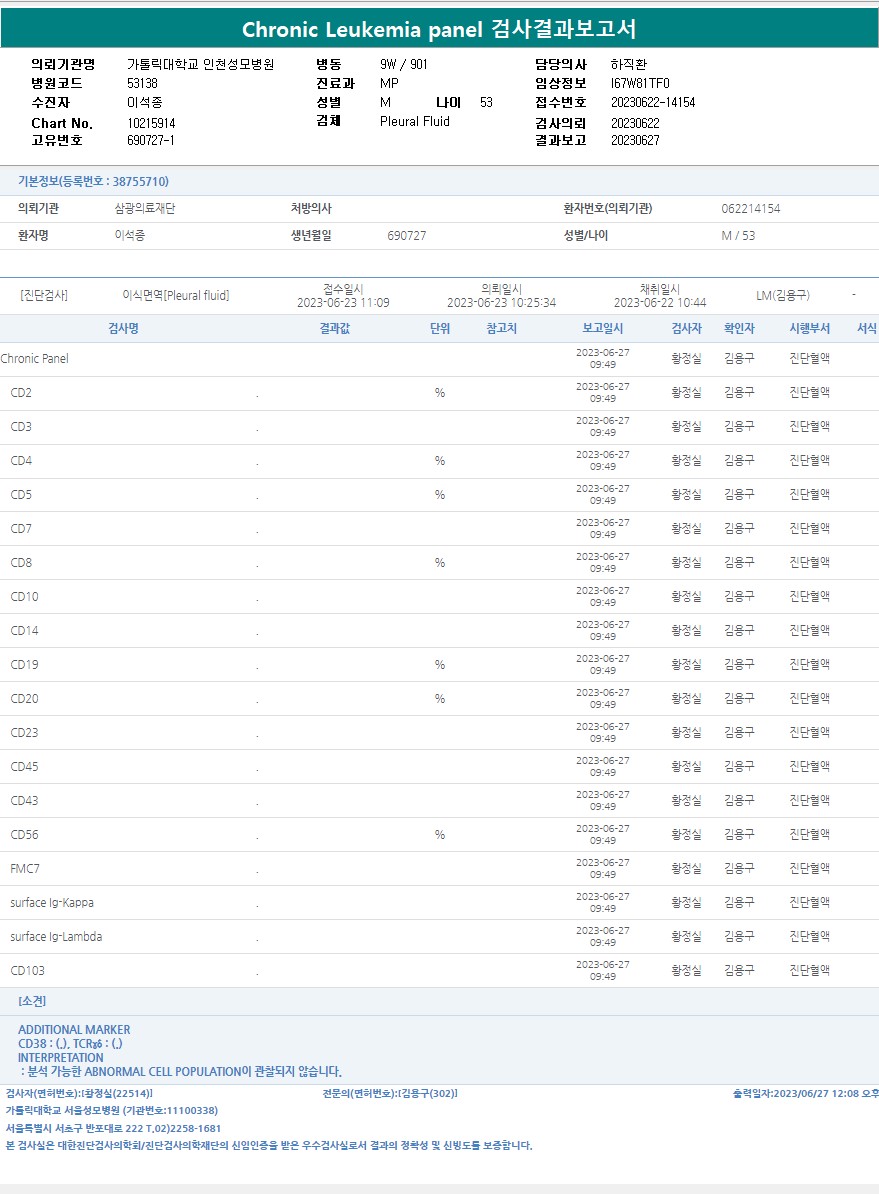Click the [진단검사] label
This screenshot has height=1194, width=879.
point(44,295)
